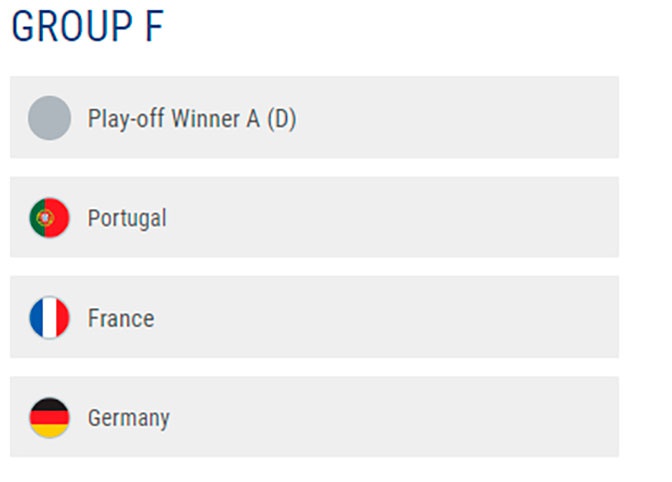This screenshot has width=672, height=482.
Task: Click the Portugal flag icon
Action: (49, 218)
